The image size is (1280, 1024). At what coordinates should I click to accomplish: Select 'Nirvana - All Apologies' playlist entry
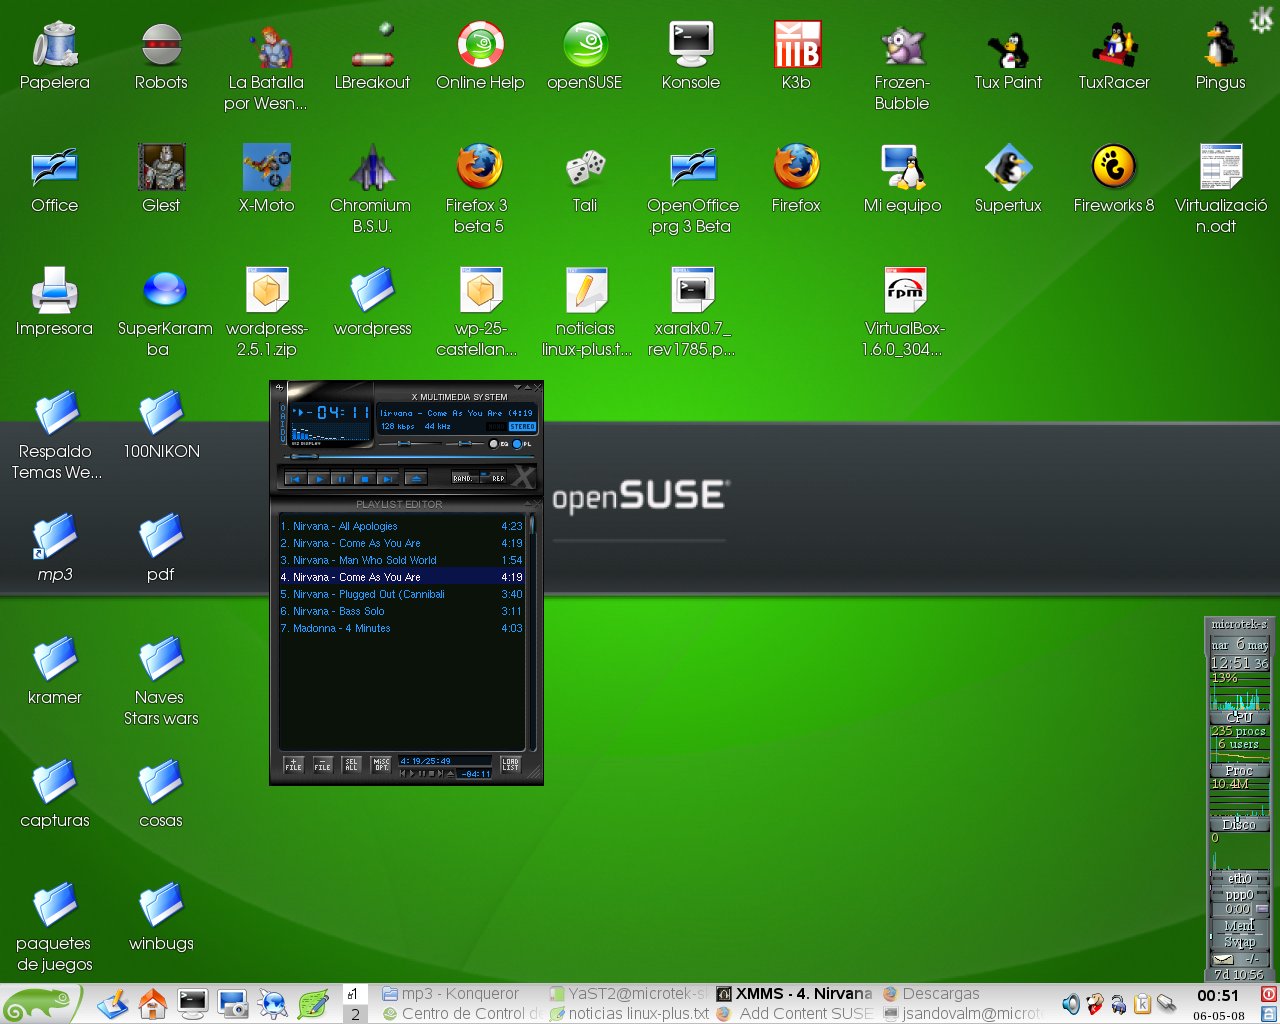(401, 526)
